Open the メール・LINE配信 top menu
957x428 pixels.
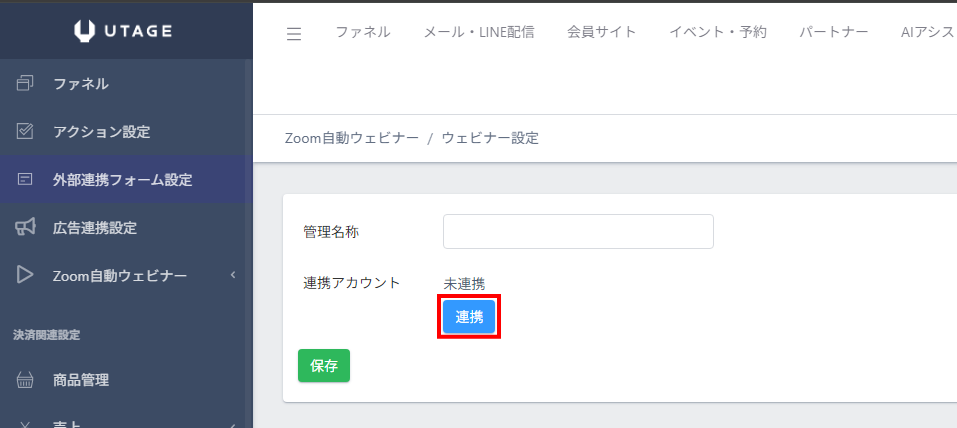(x=478, y=32)
